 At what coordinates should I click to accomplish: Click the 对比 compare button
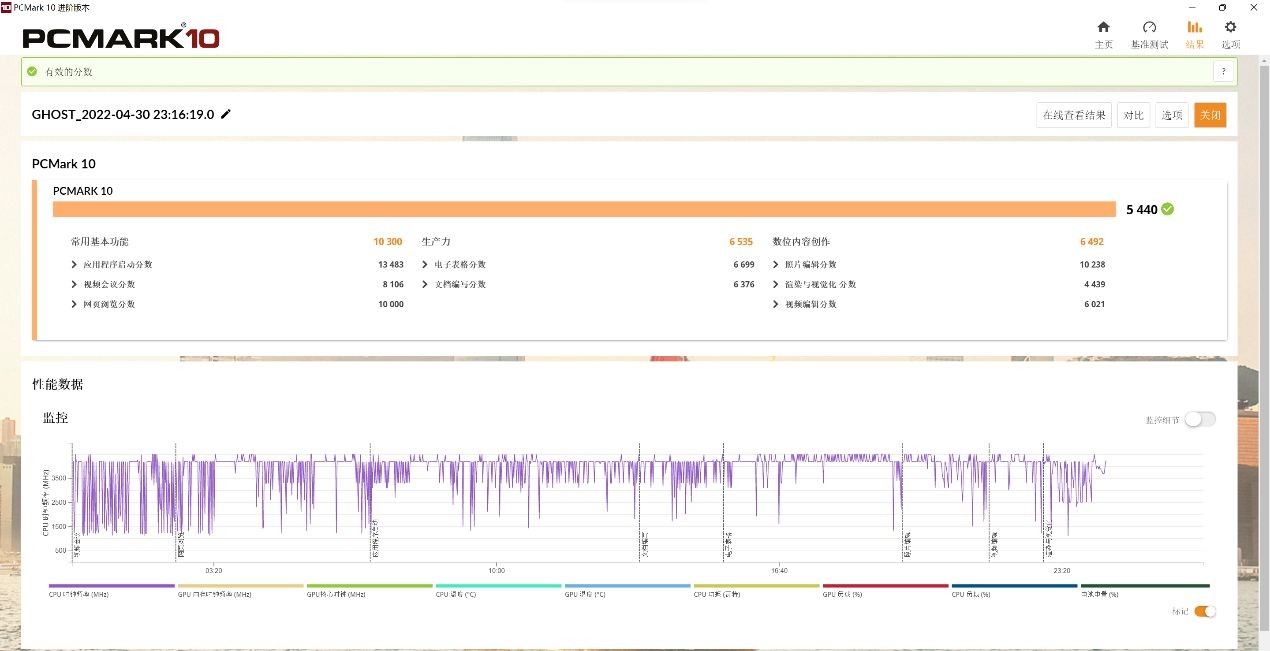click(1134, 115)
